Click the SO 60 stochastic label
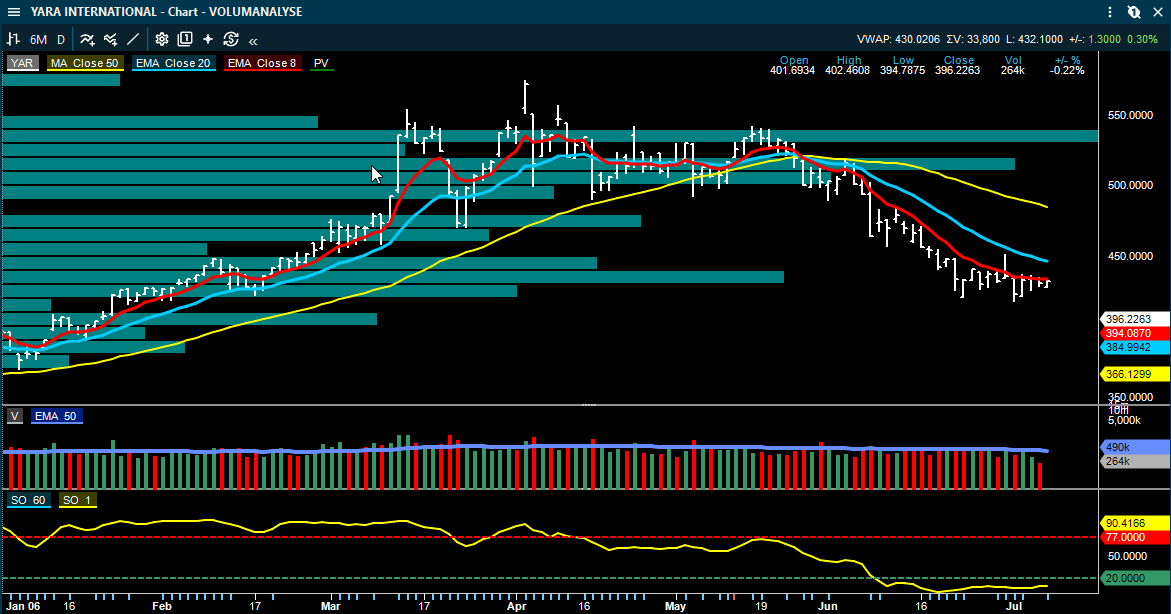Image resolution: width=1171 pixels, height=614 pixels. (x=28, y=500)
